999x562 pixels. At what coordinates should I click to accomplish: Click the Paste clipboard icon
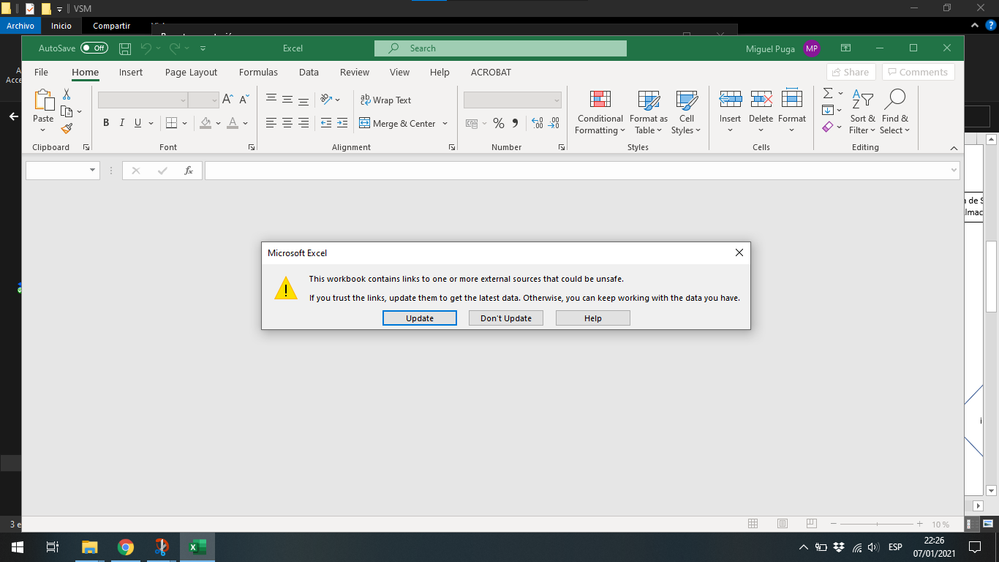click(x=43, y=101)
